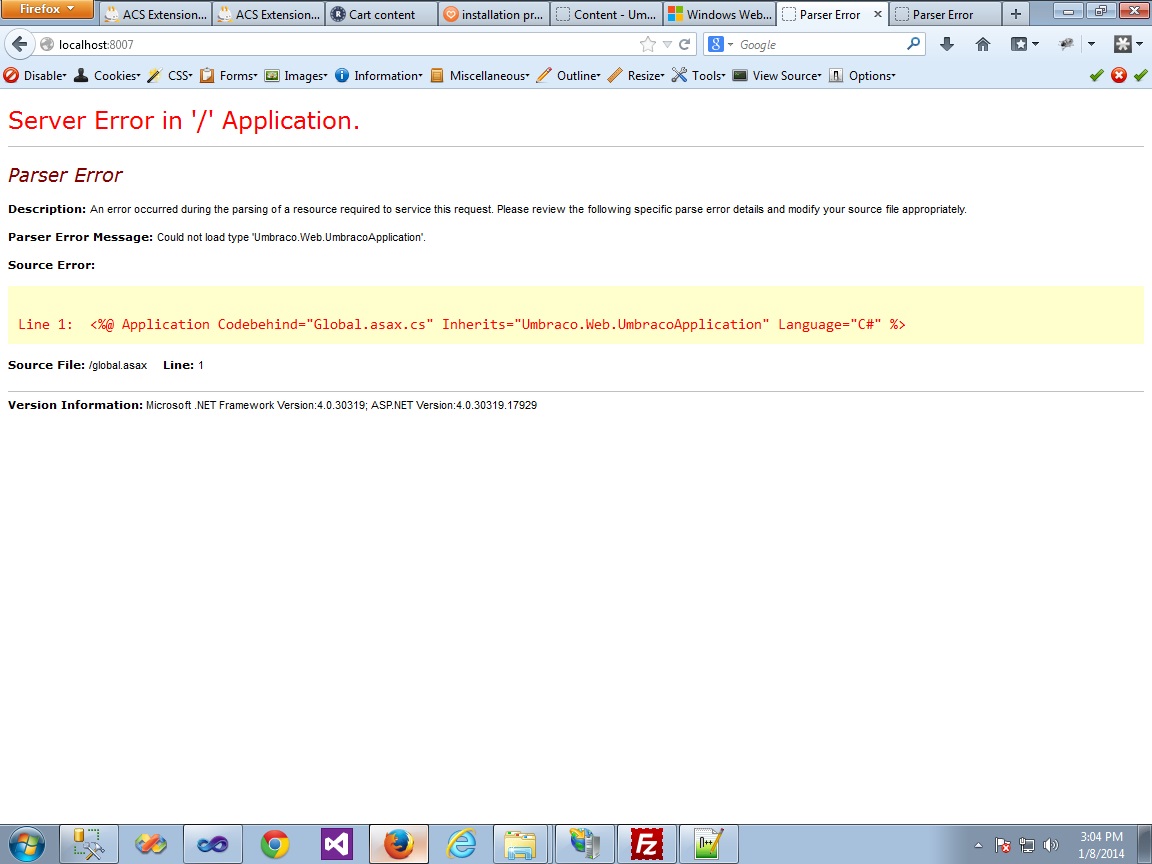
Task: Switch to the Windows Web... tab
Action: (719, 14)
